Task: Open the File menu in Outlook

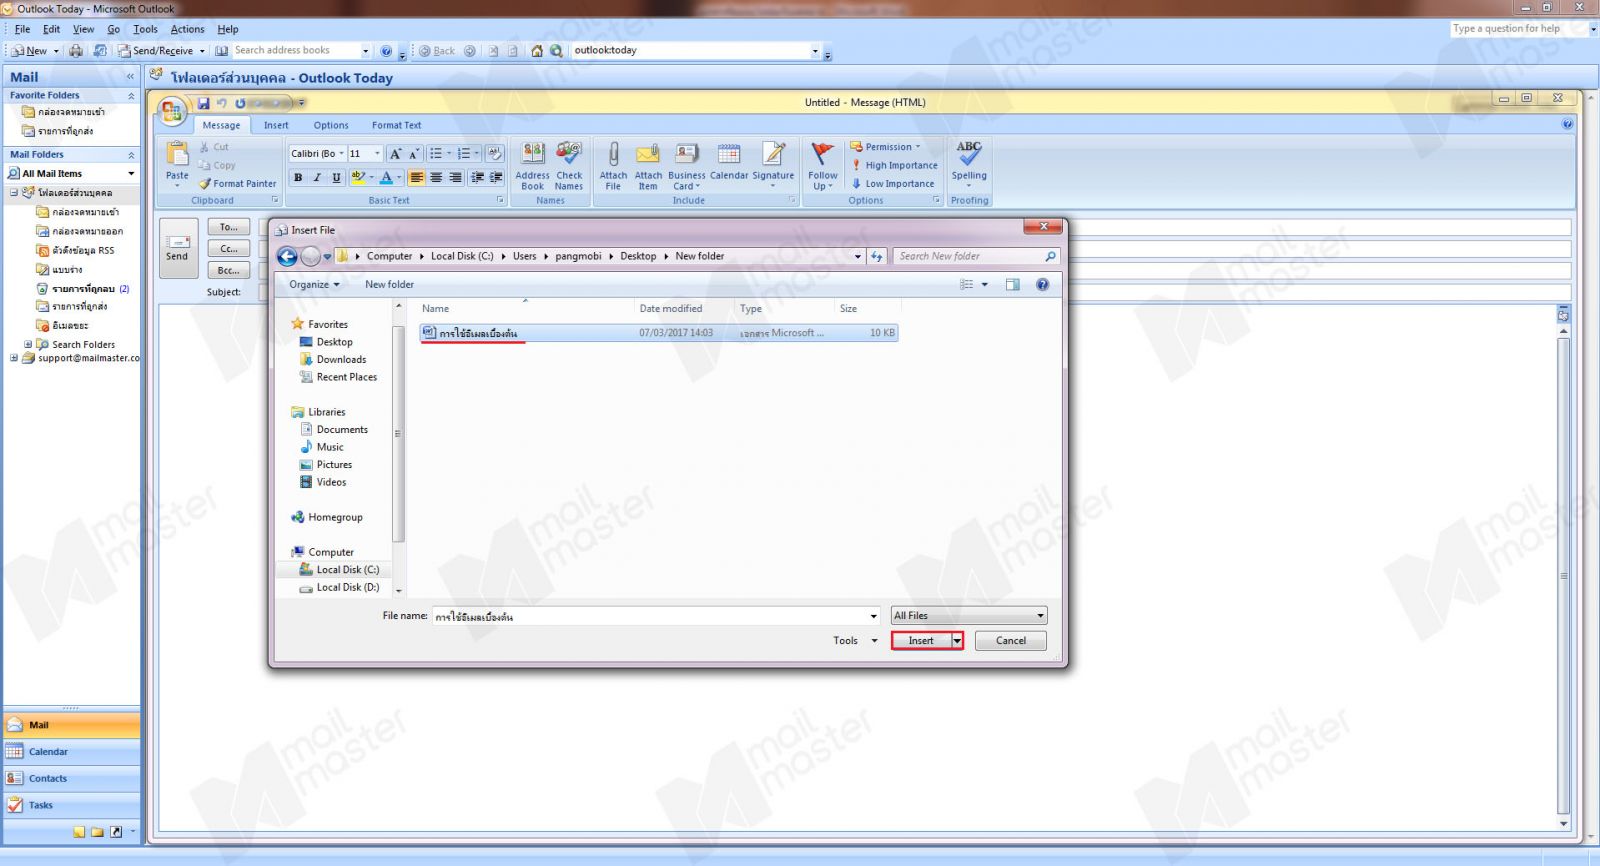Action: (x=22, y=29)
